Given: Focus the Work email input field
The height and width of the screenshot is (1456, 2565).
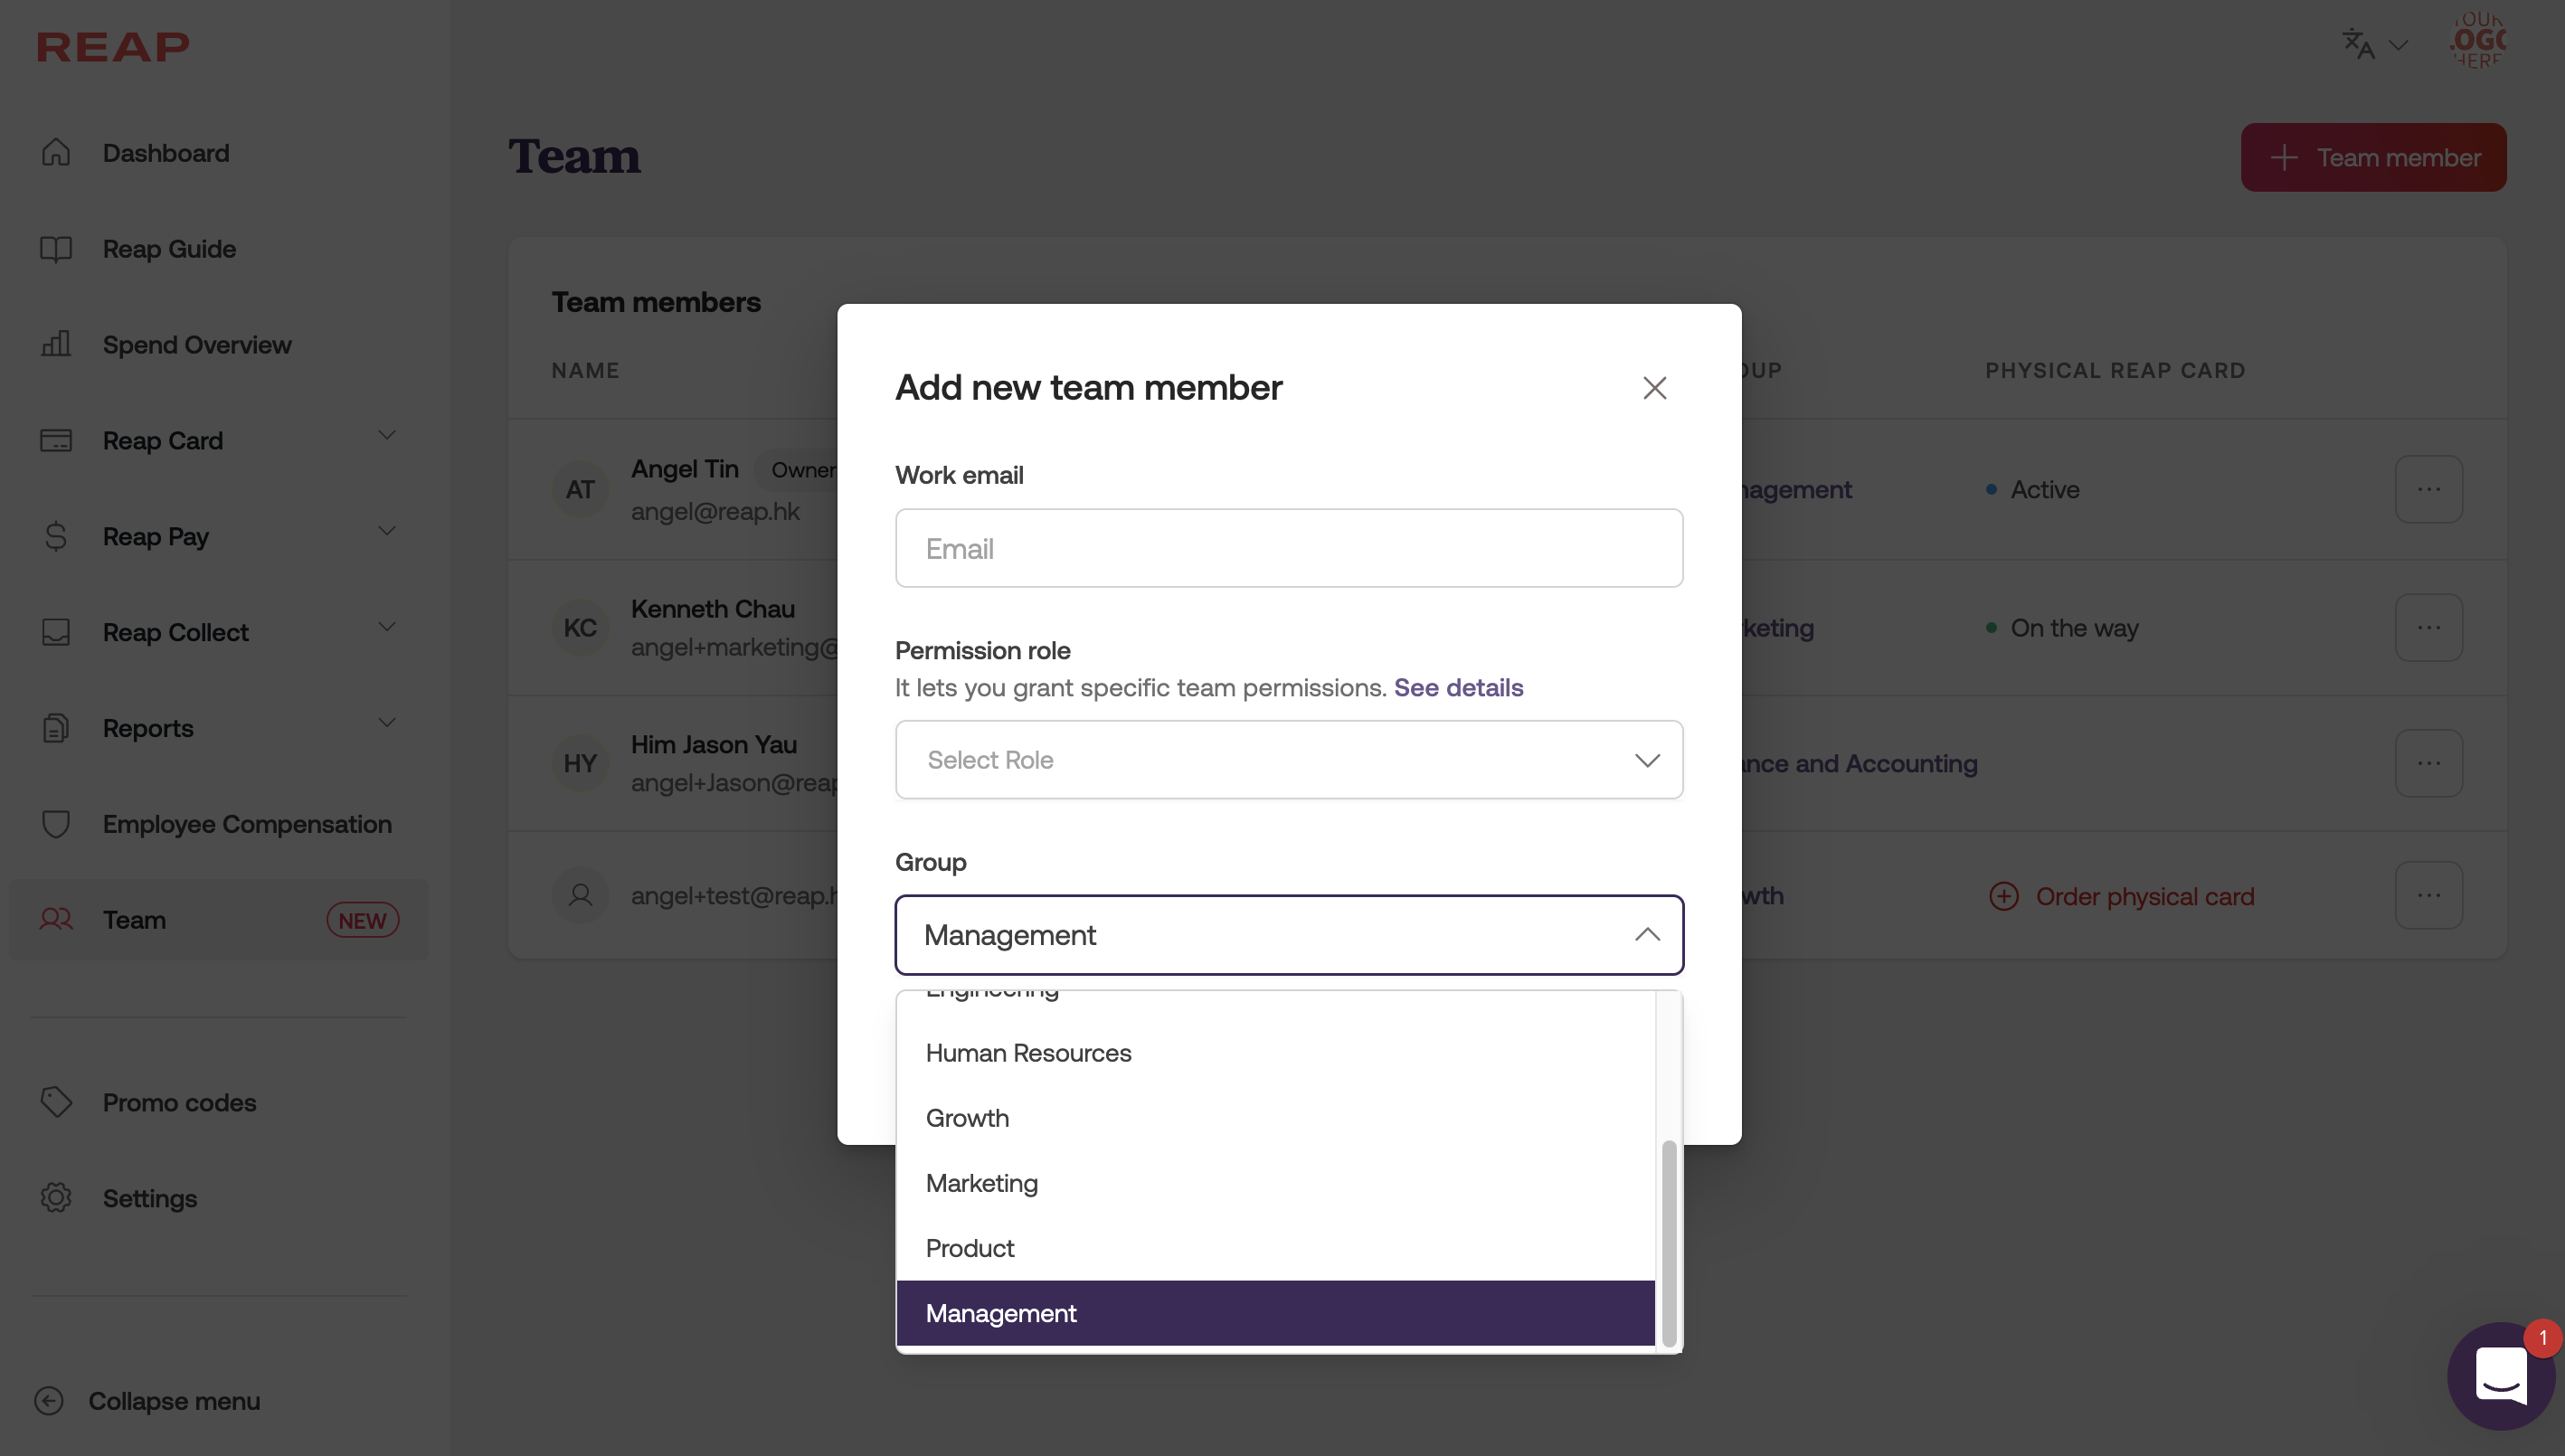Looking at the screenshot, I should point(1288,548).
